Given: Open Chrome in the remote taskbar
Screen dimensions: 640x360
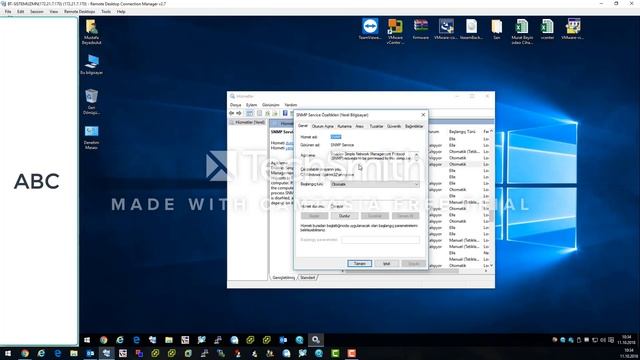Looking at the screenshot, I should (104, 340).
